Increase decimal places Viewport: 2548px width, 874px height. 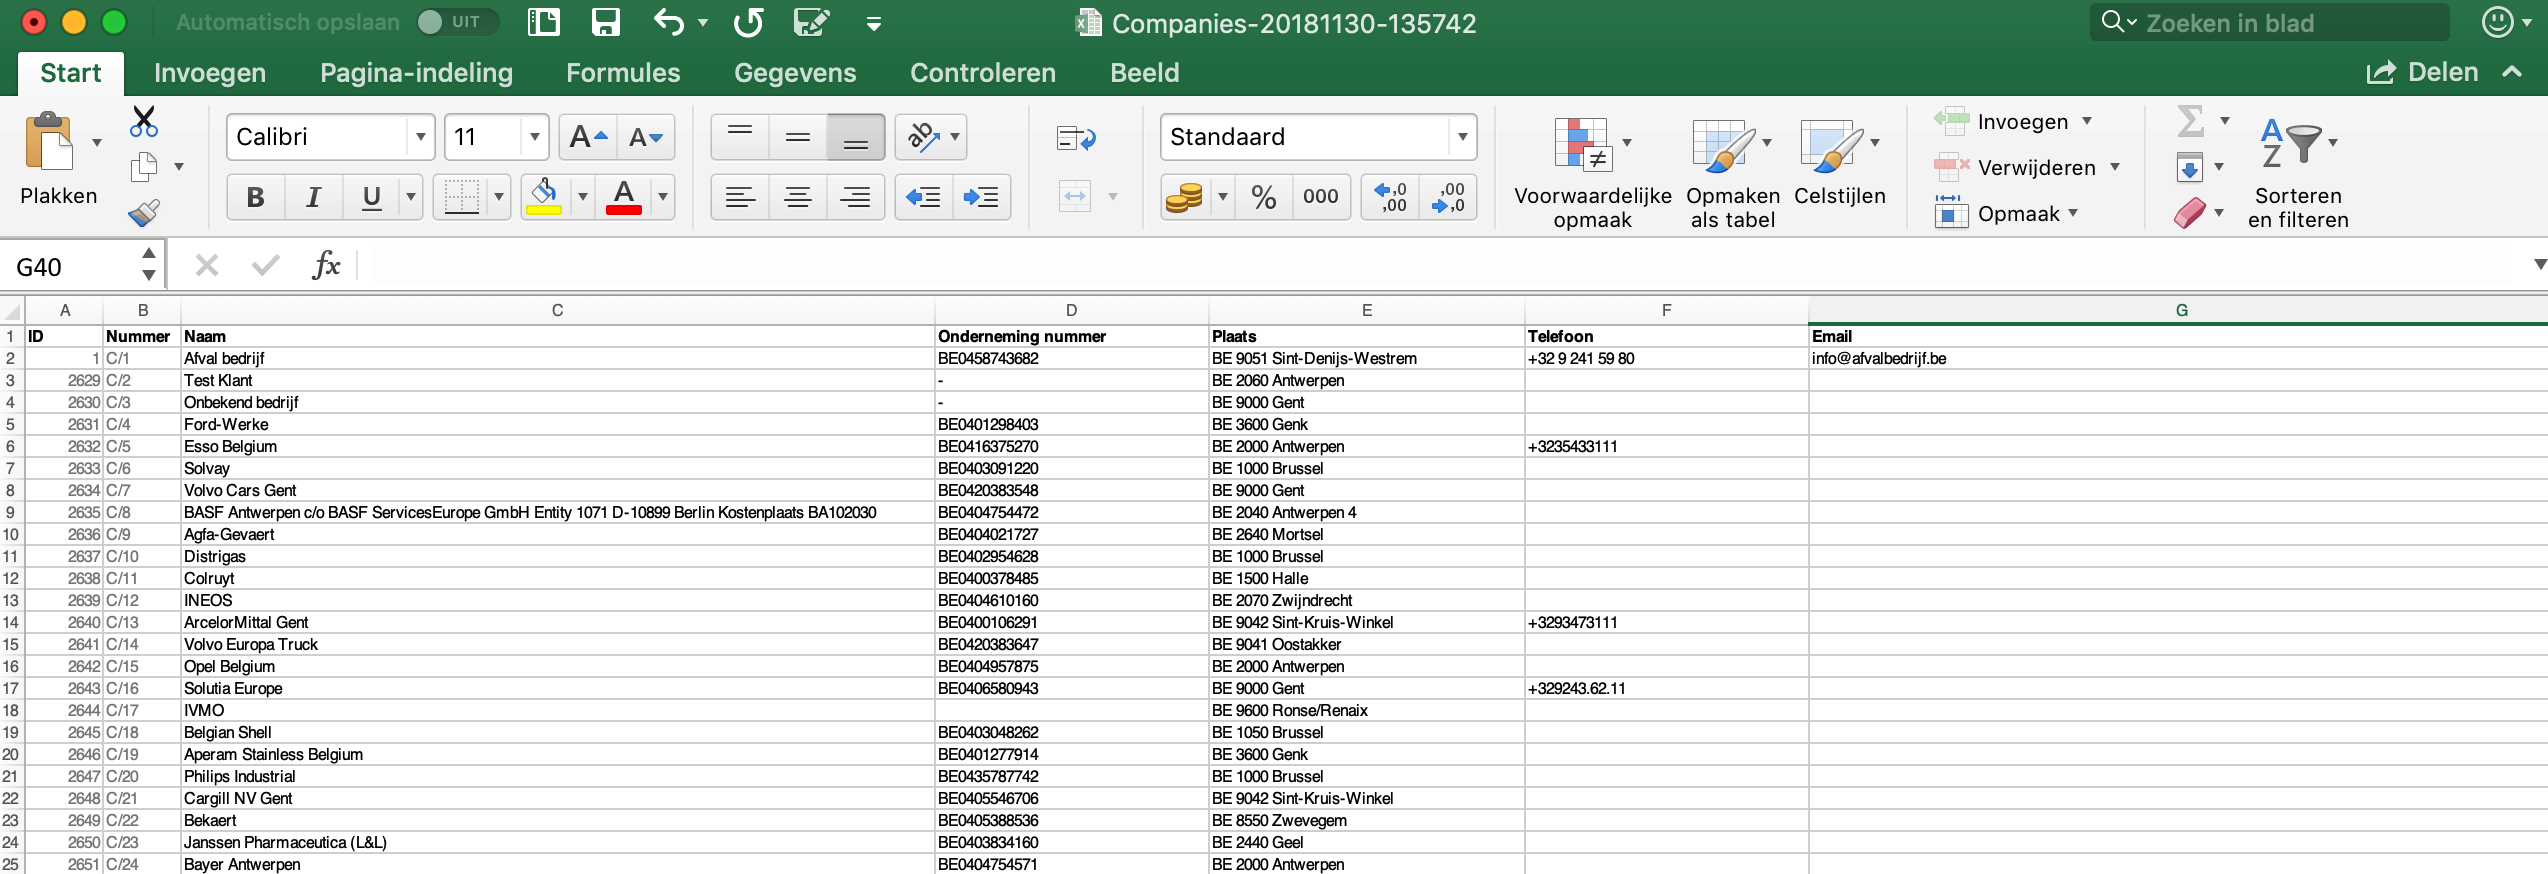pos(1390,197)
